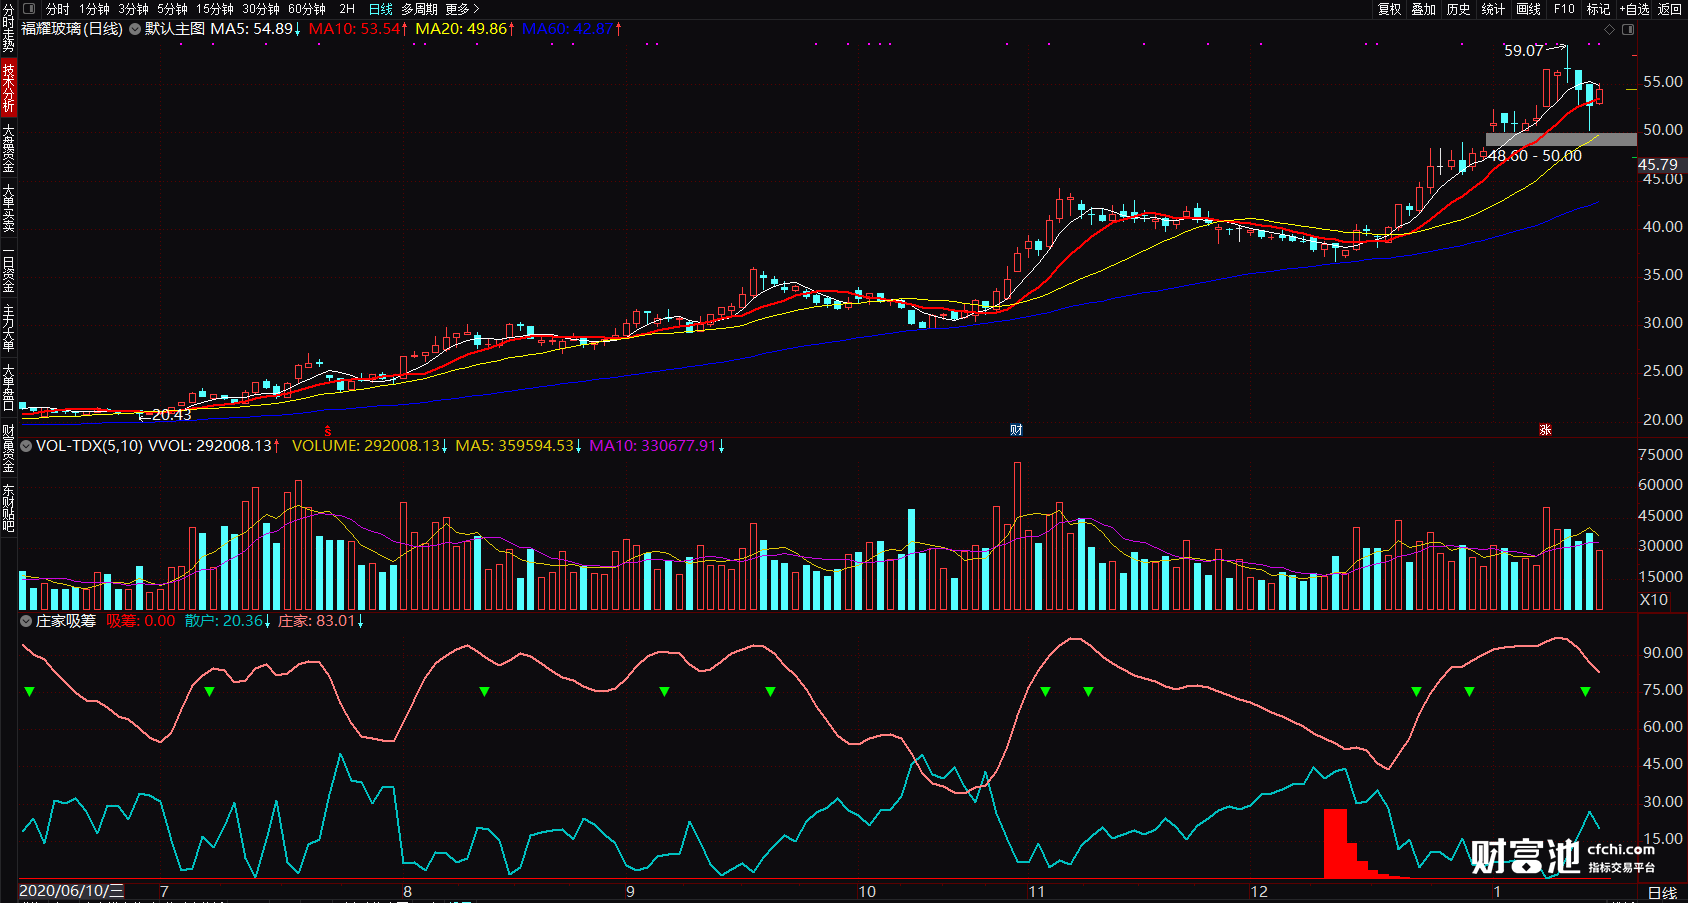Click the 叠加 overlay button
The width and height of the screenshot is (1688, 903).
click(x=1424, y=9)
